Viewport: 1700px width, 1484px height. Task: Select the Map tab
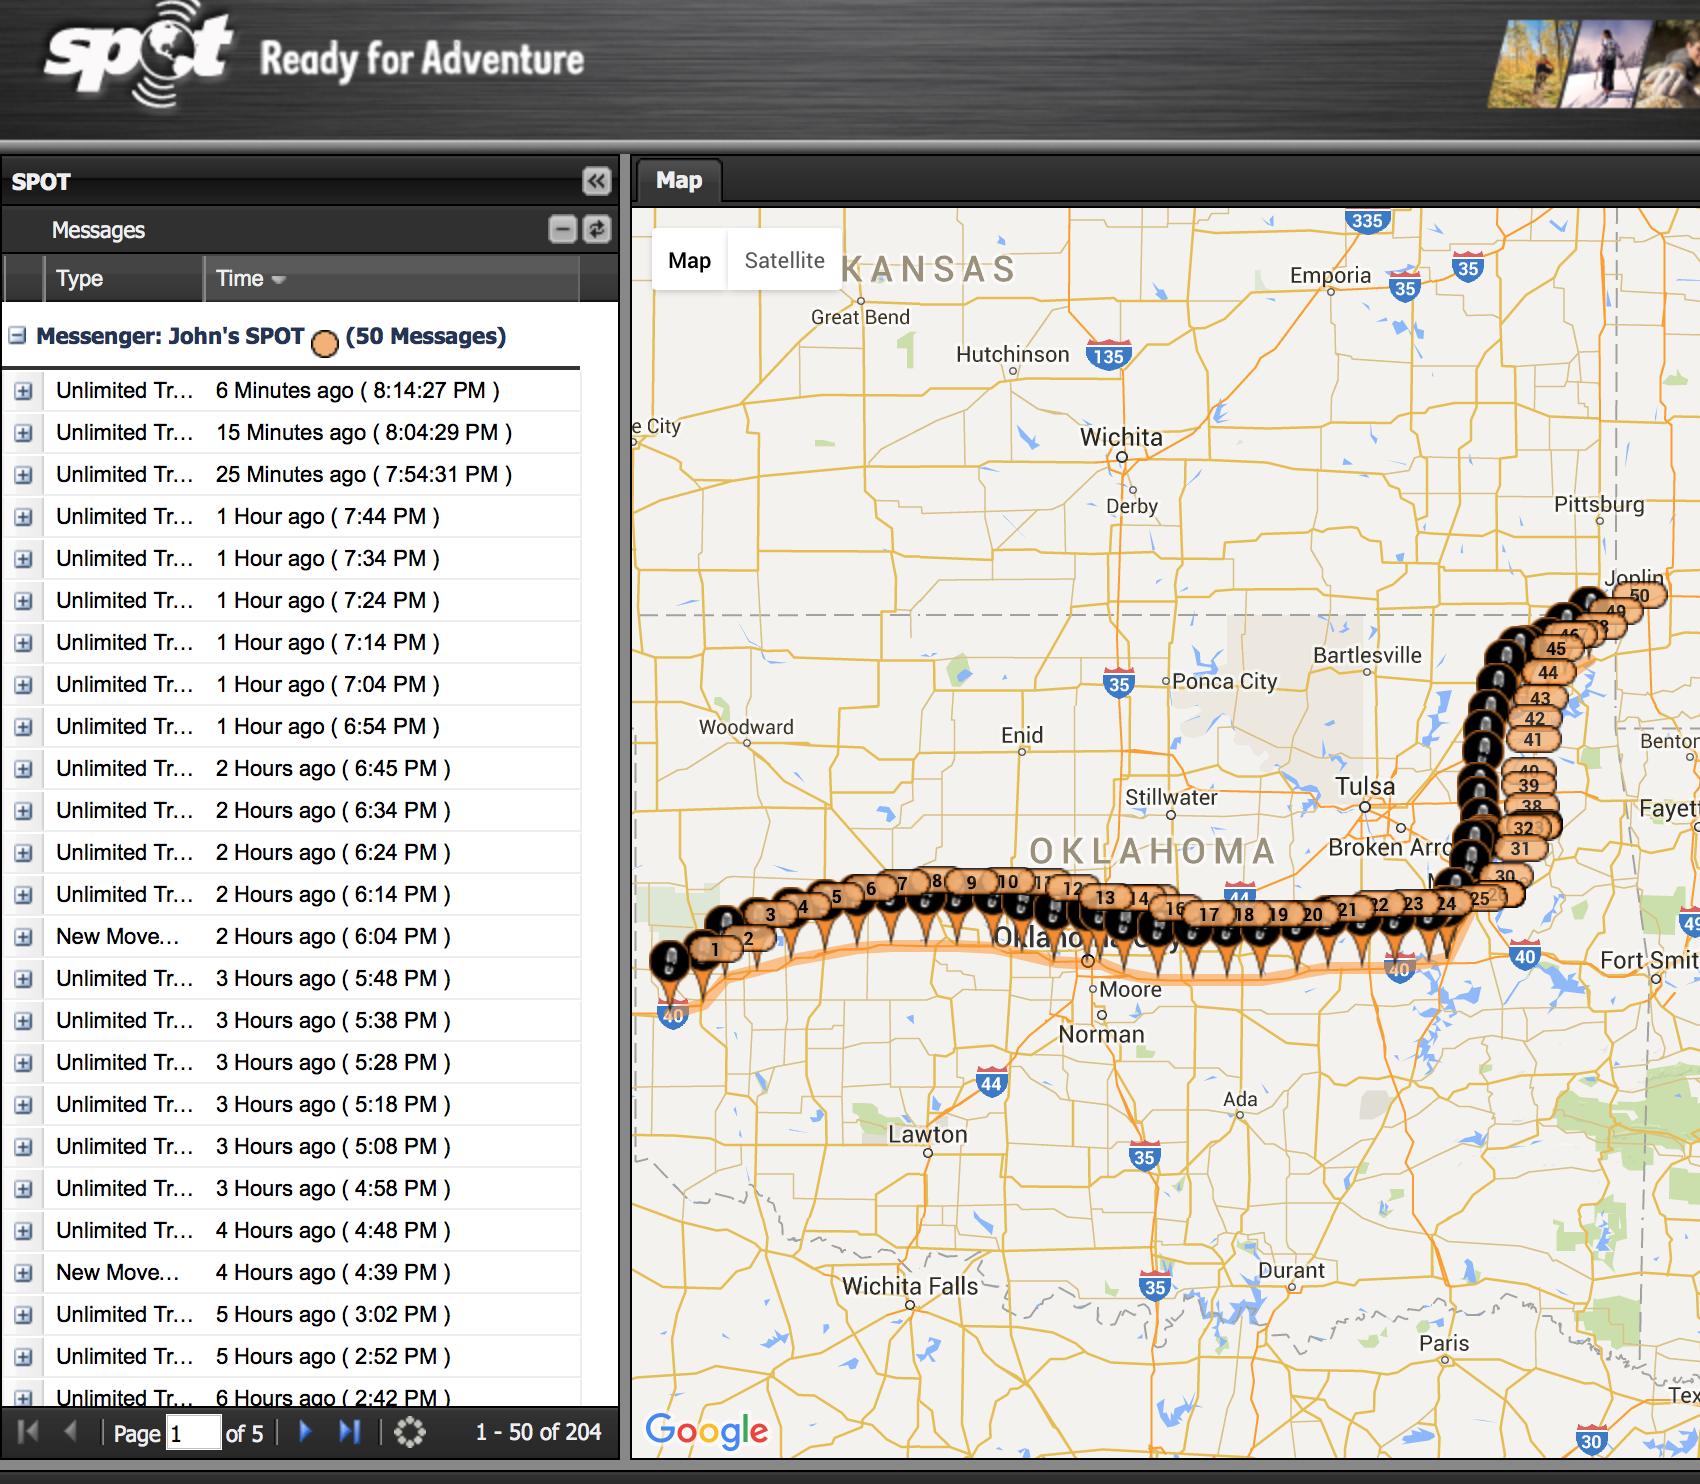679,181
